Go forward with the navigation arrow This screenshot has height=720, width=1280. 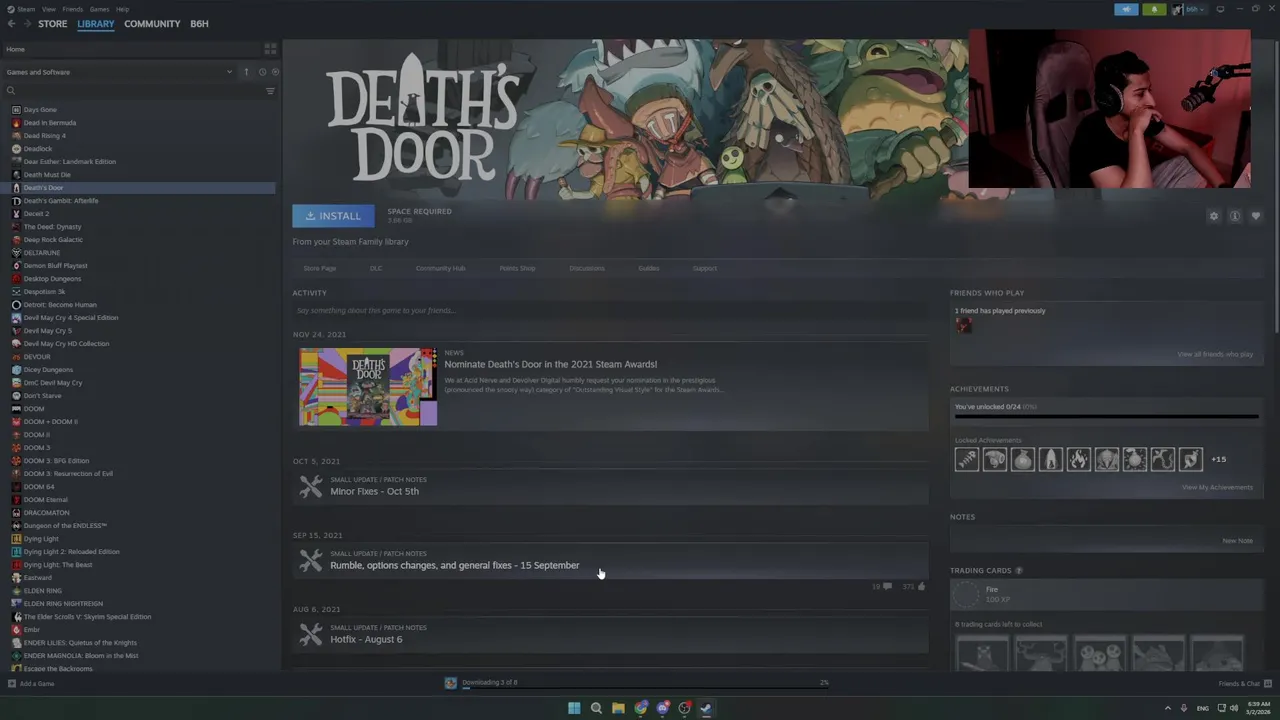pos(26,24)
